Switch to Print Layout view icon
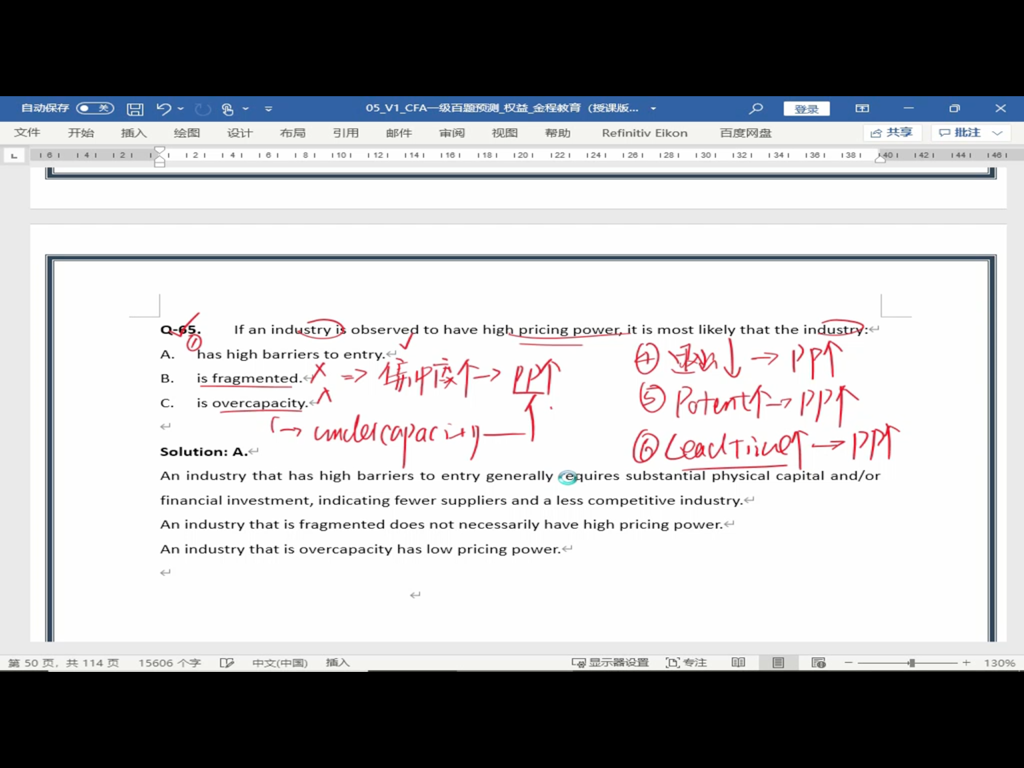The image size is (1024, 768). (x=778, y=663)
